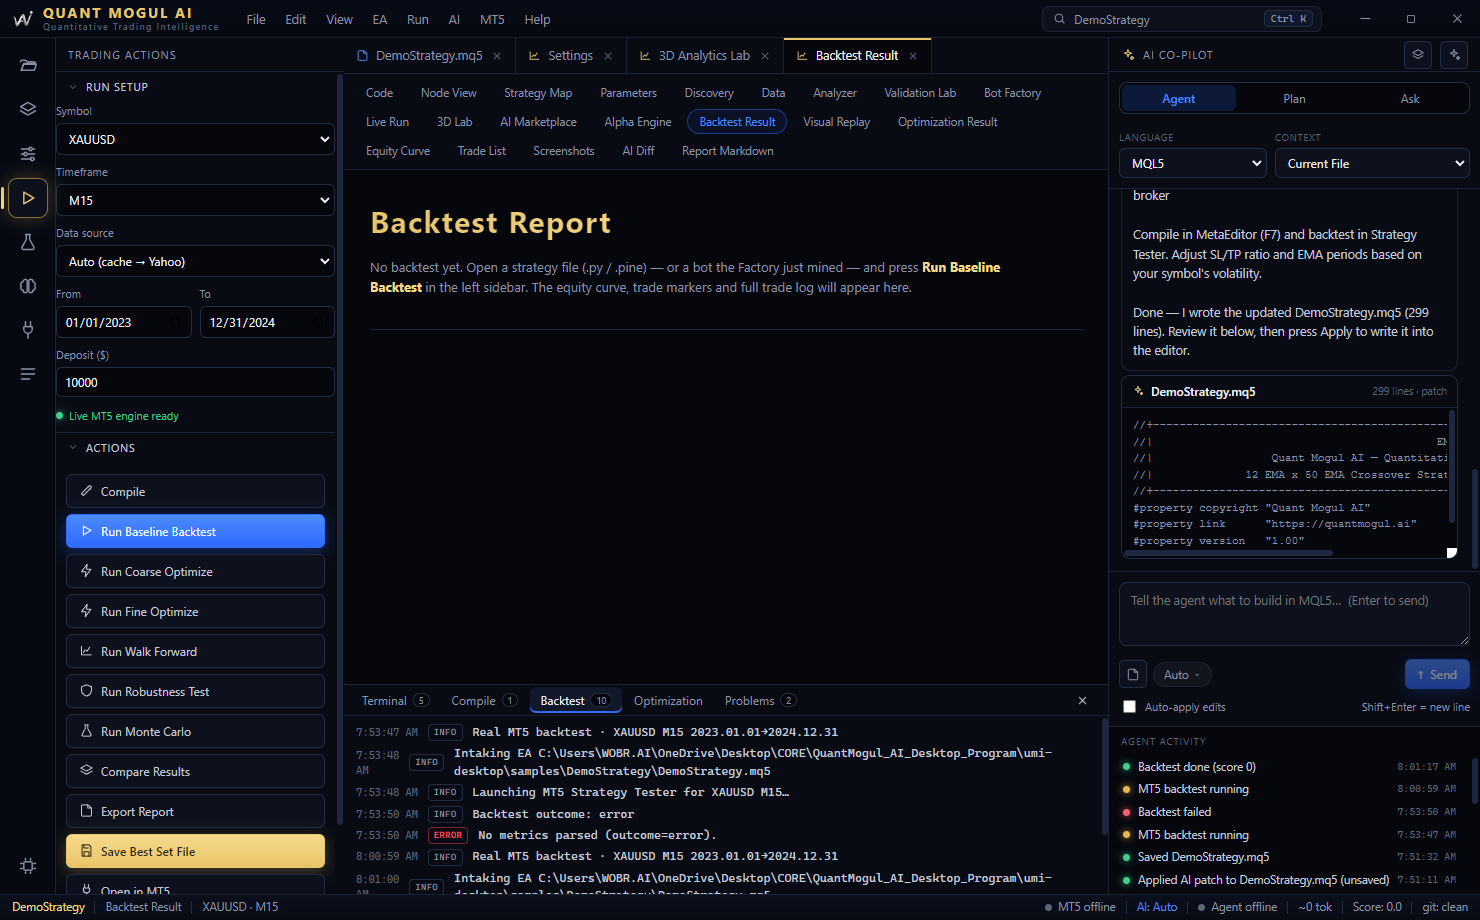
Task: Switch to the Optimization log tab
Action: 668,701
